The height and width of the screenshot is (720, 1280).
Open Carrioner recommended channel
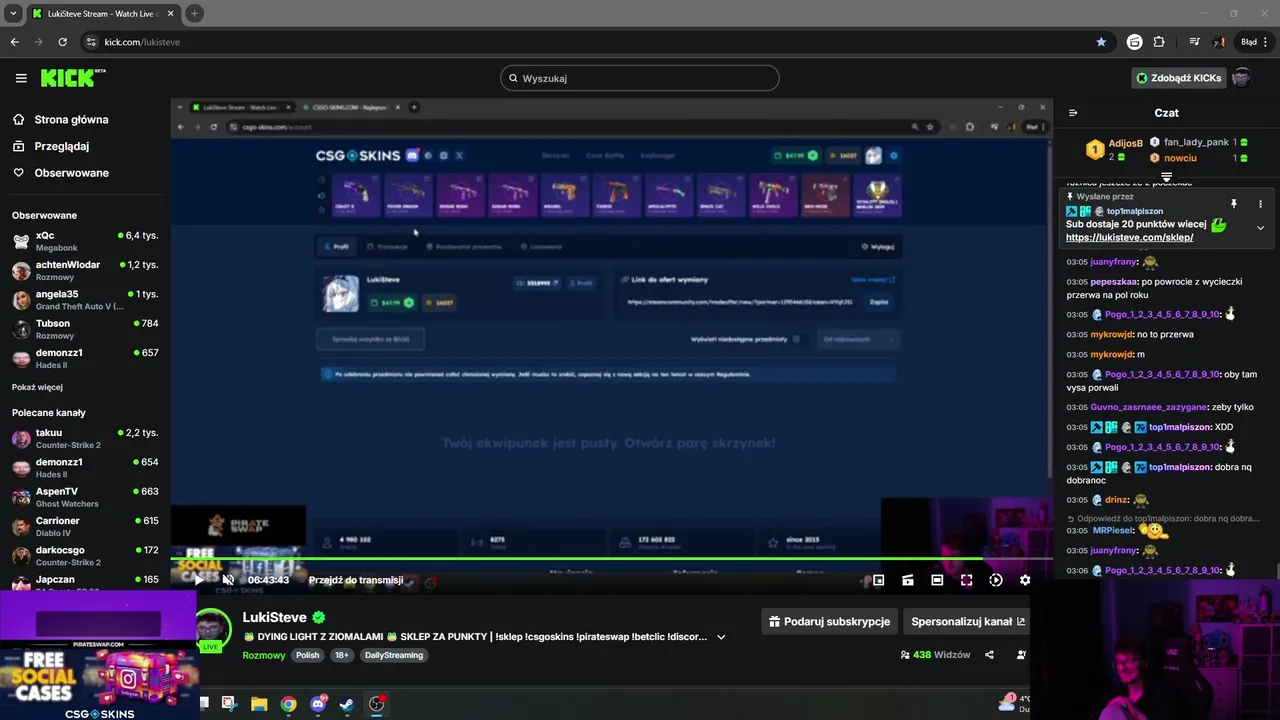(85, 526)
